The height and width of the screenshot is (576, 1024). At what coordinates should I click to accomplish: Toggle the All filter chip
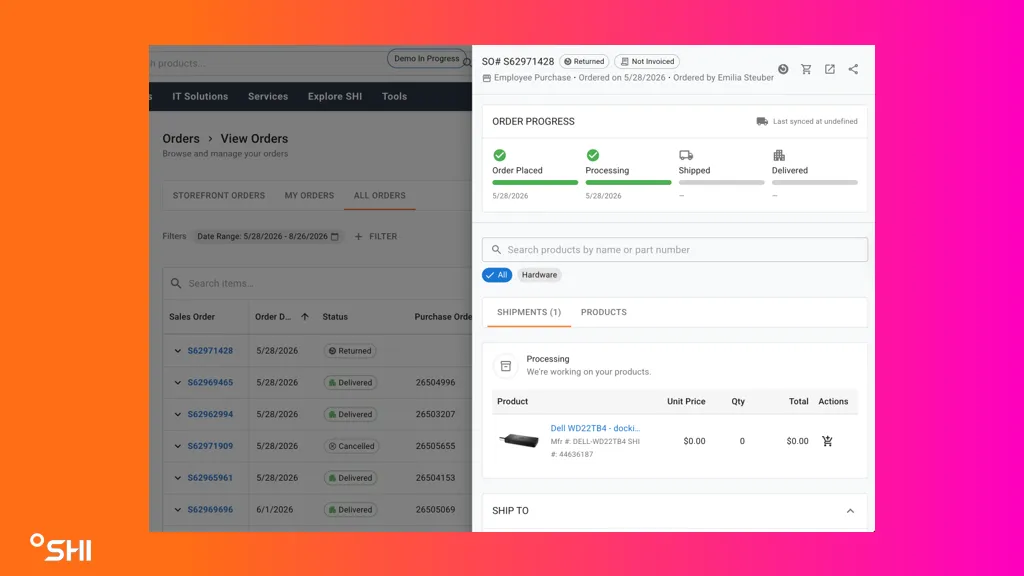[x=497, y=275]
